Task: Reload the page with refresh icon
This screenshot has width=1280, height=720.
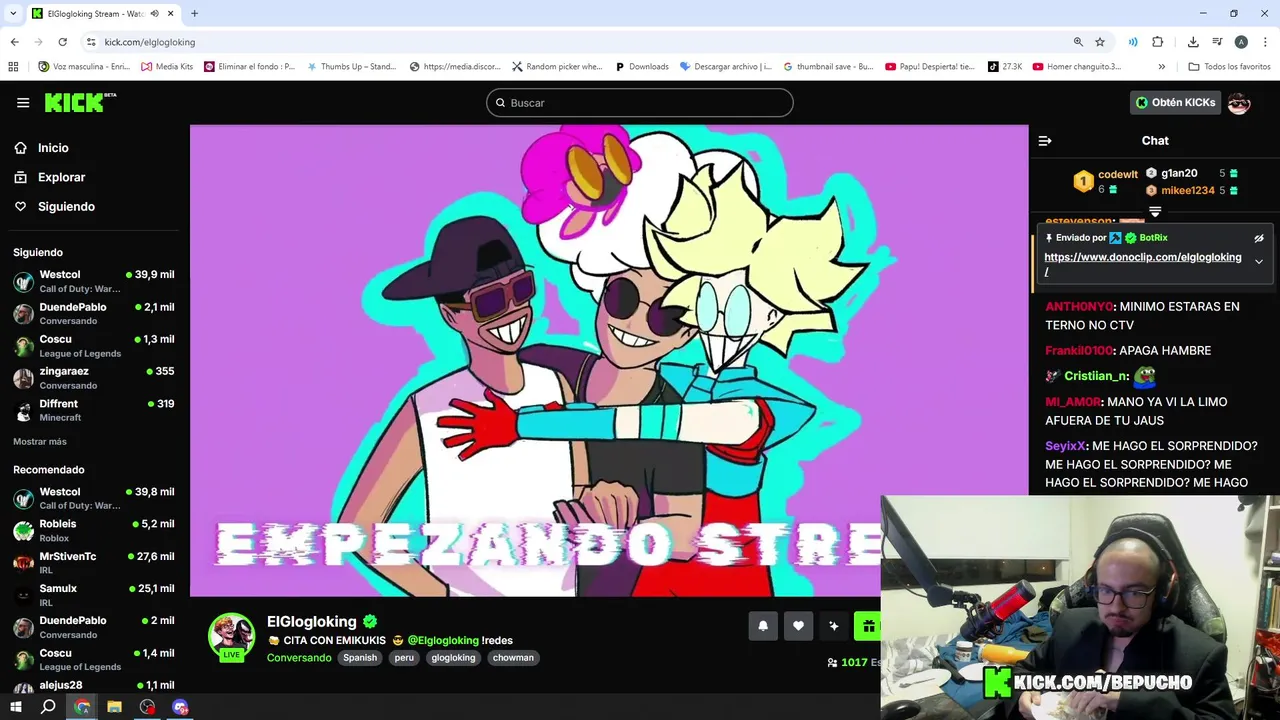Action: tap(62, 42)
